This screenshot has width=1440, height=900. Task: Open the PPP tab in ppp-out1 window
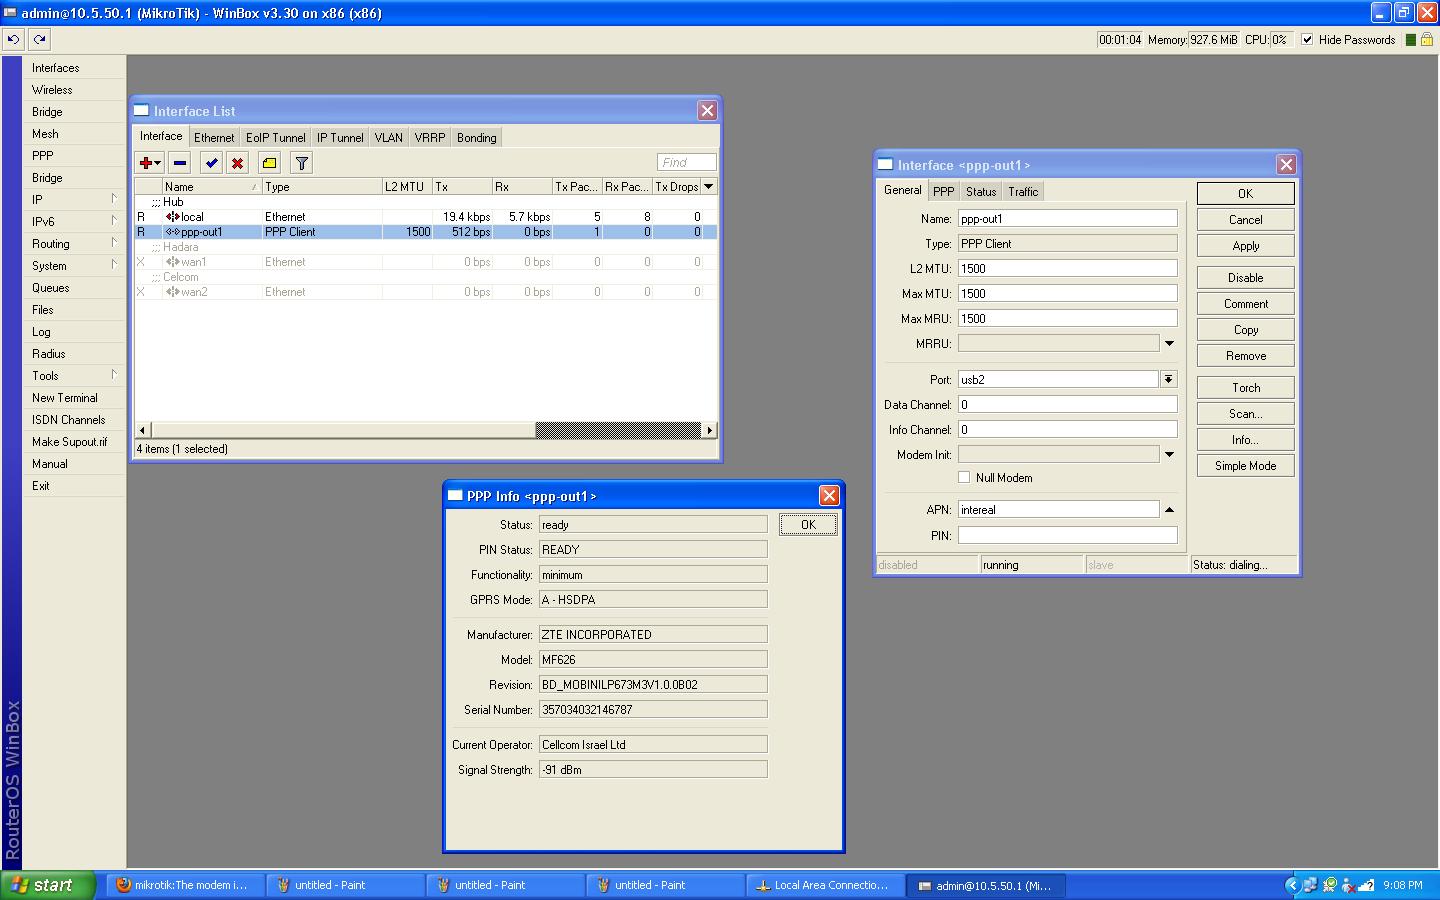pos(944,192)
